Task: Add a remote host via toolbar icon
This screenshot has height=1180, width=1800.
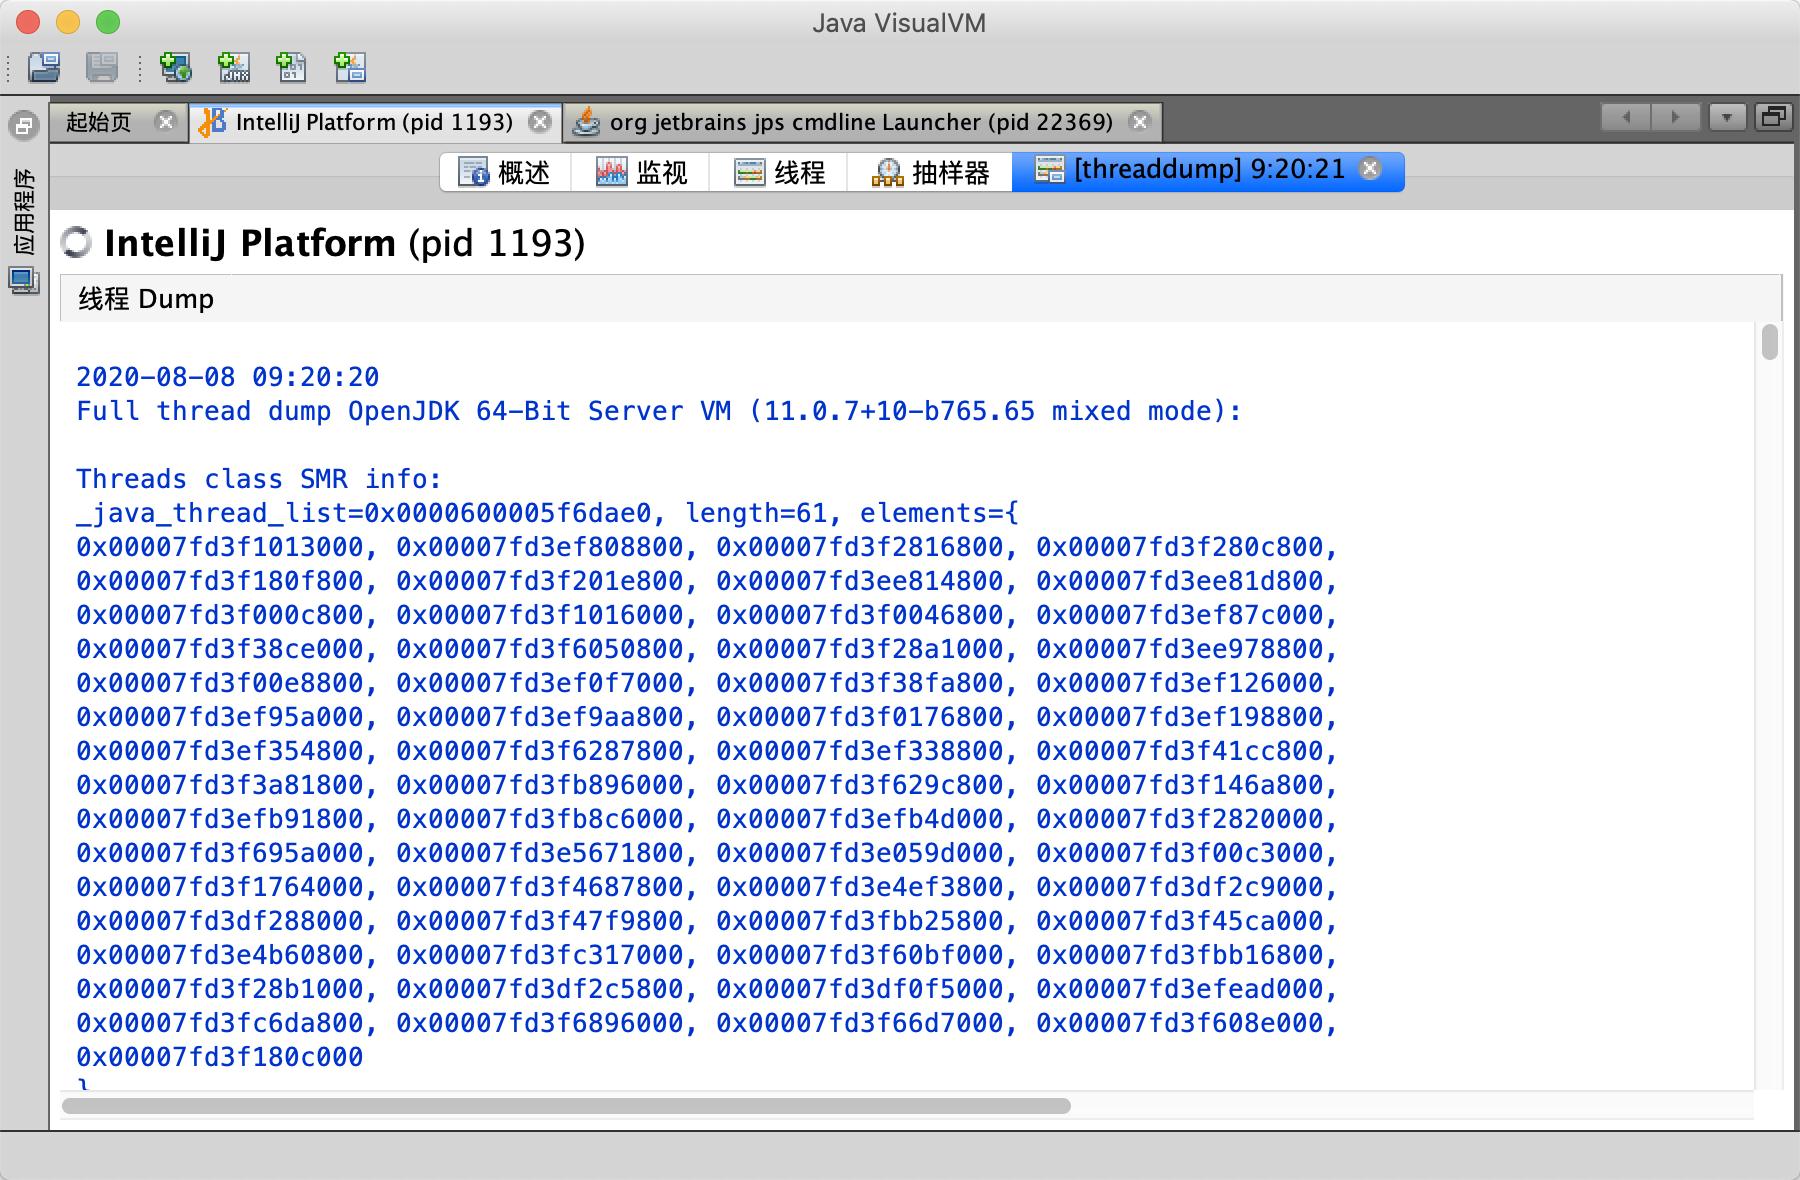Action: [x=176, y=67]
